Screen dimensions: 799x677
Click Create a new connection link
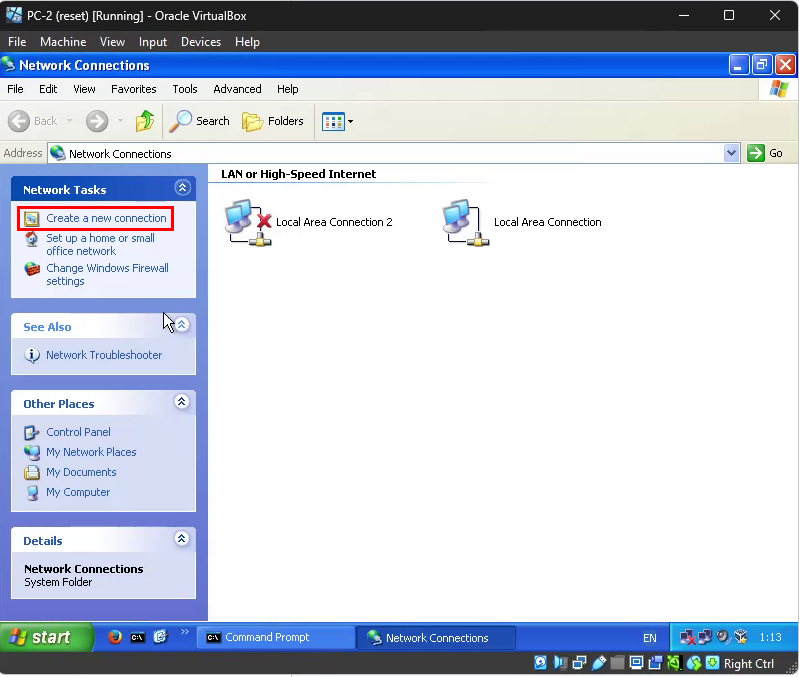tap(106, 219)
